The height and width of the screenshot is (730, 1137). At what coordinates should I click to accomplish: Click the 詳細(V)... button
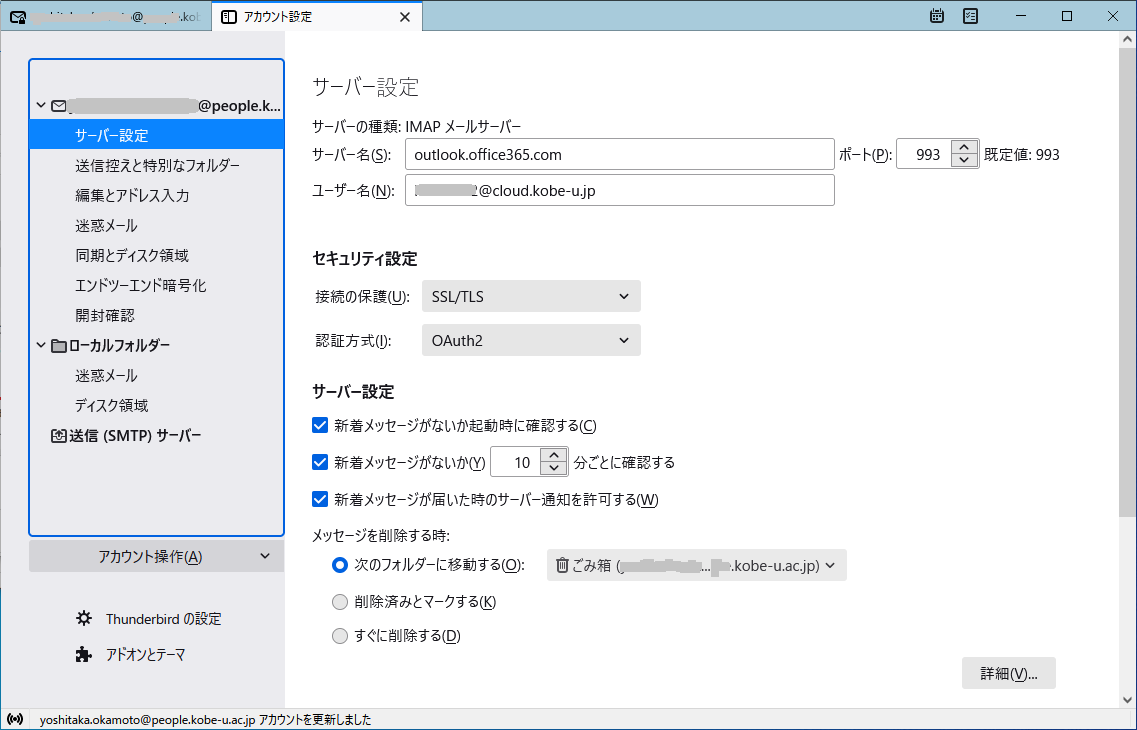1009,673
